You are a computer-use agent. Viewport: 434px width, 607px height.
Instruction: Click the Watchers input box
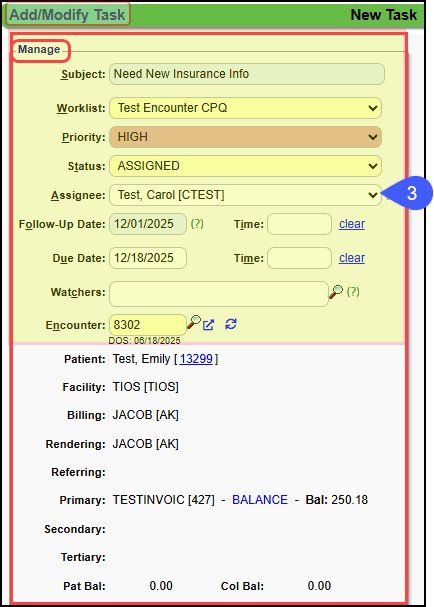219,294
